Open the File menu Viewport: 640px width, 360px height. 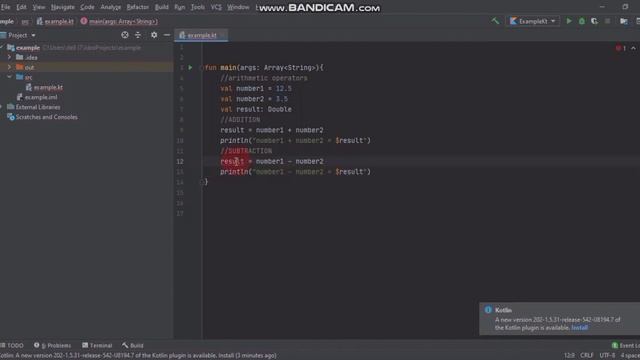(x=6, y=7)
